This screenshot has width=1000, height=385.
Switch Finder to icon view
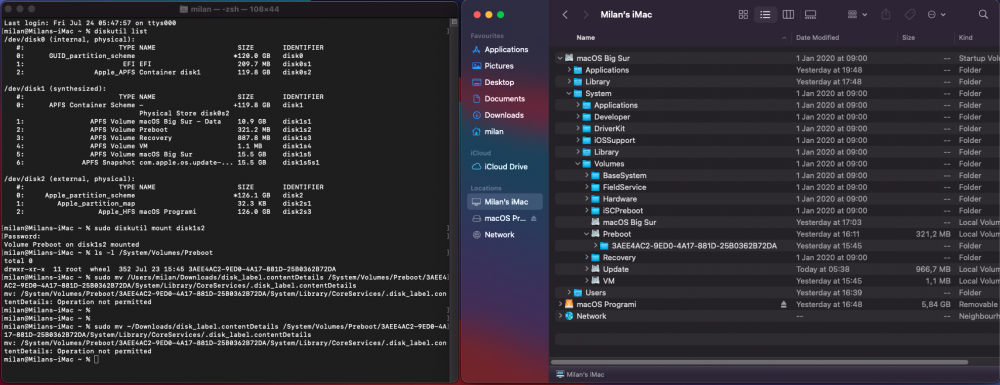743,15
